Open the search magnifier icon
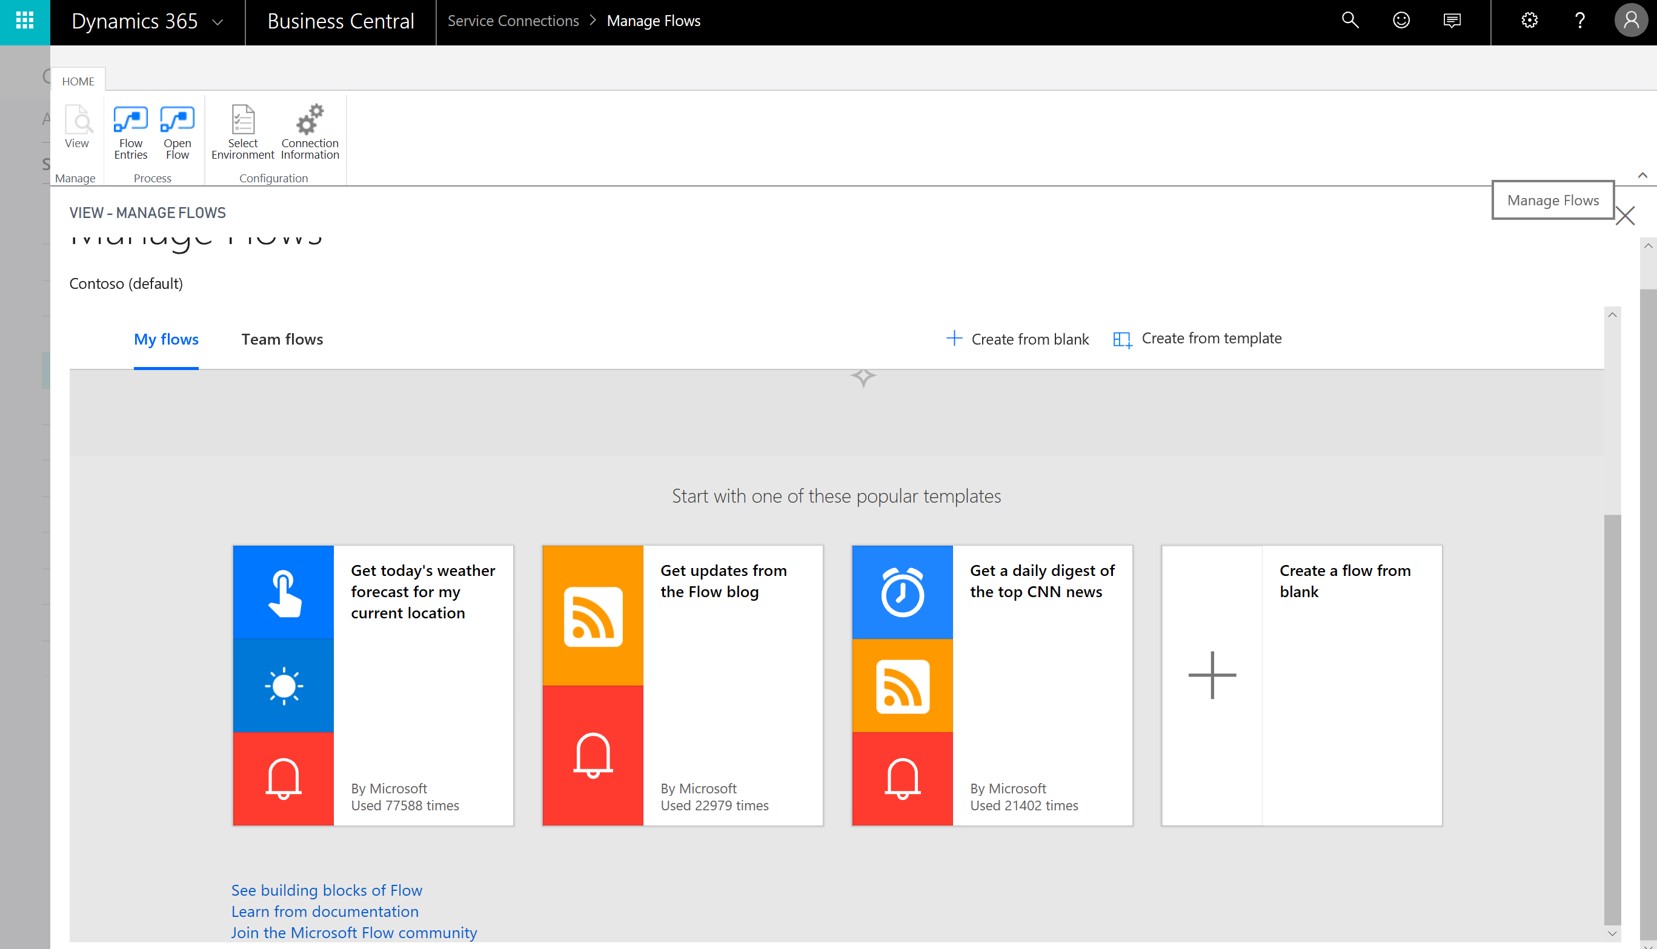This screenshot has width=1657, height=949. [x=1350, y=20]
